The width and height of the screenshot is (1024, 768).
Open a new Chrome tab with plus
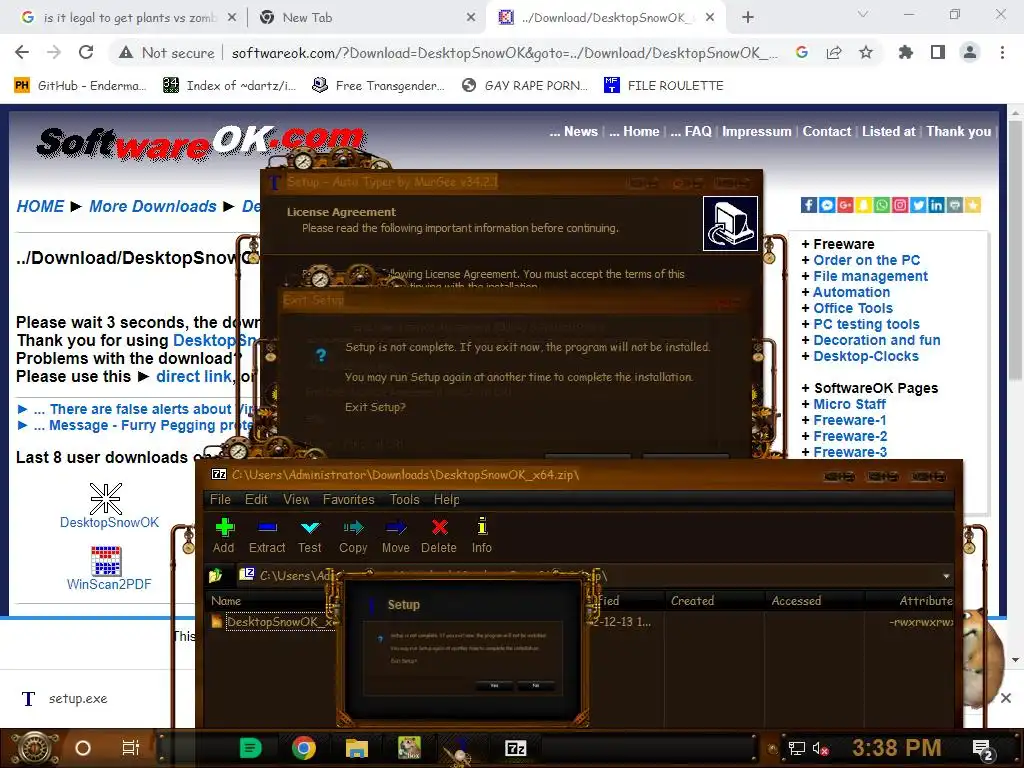pyautogui.click(x=748, y=18)
